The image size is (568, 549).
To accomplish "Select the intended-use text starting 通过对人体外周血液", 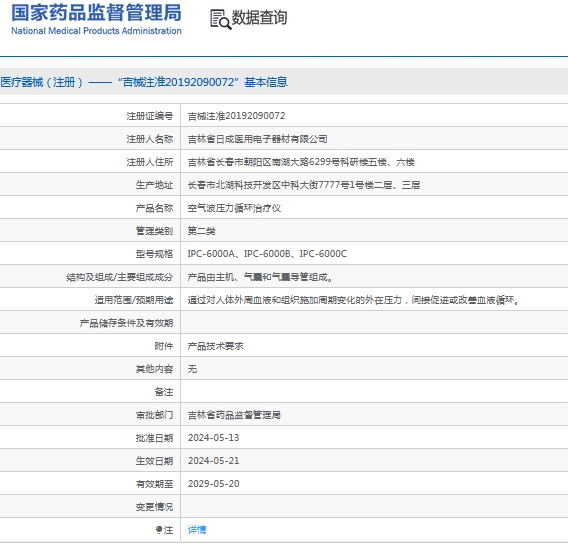I will coord(354,300).
